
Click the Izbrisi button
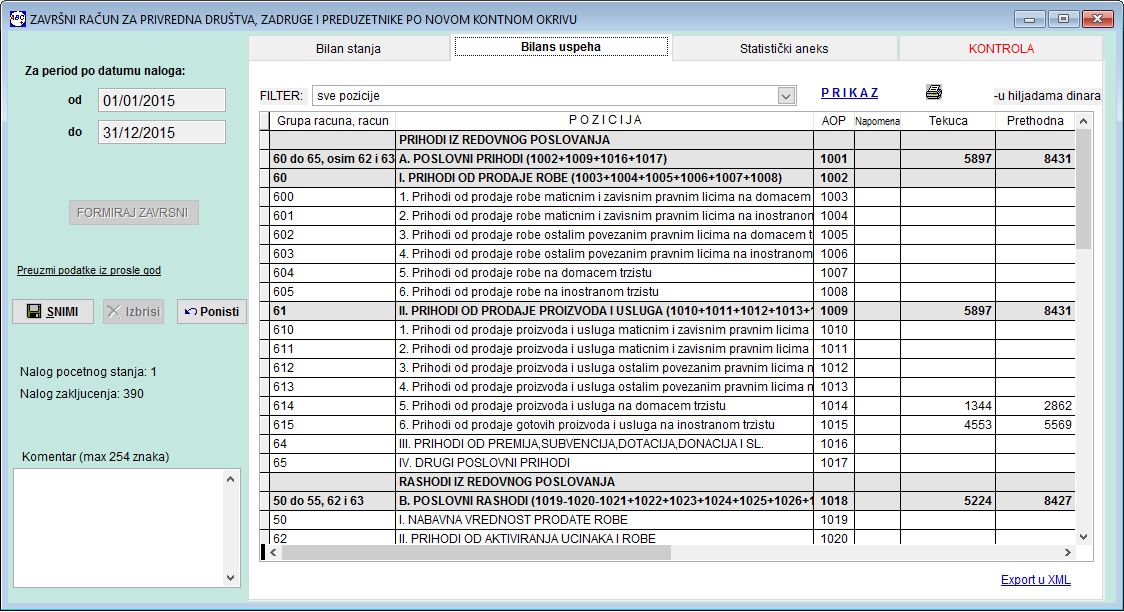coord(133,312)
